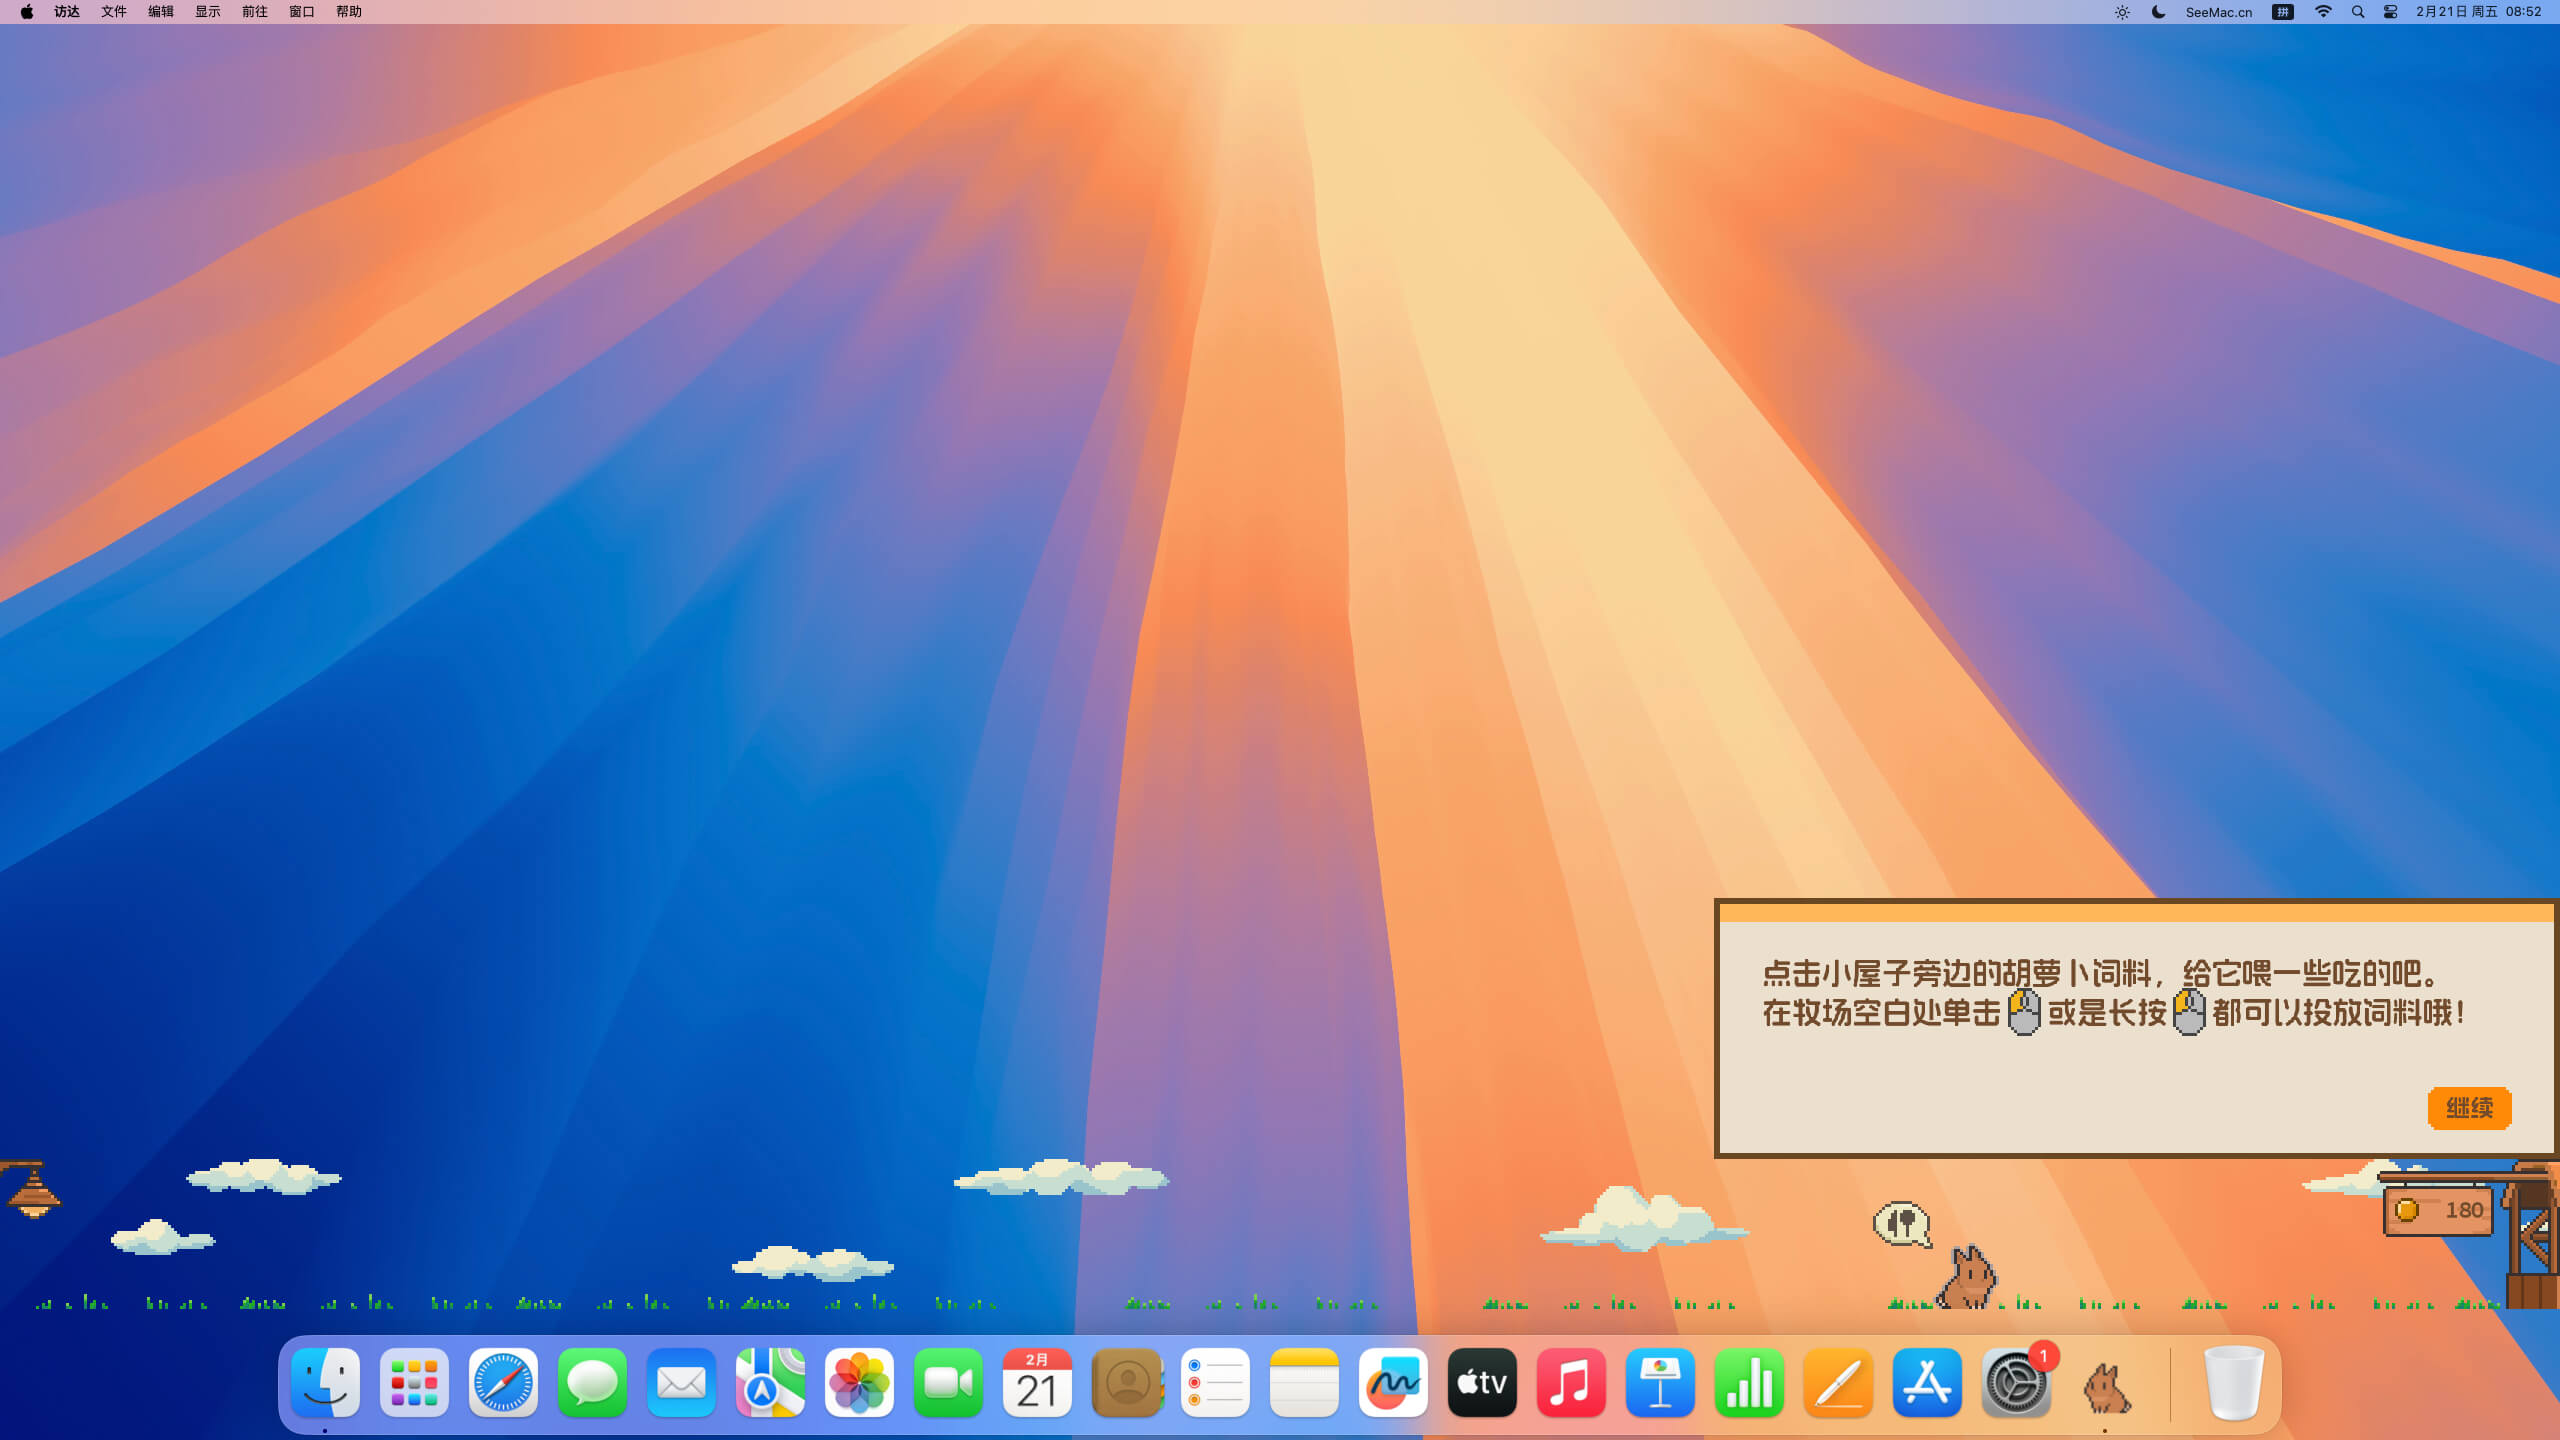This screenshot has height=1440, width=2560.
Task: Open the 编辑 menu
Action: tap(161, 12)
